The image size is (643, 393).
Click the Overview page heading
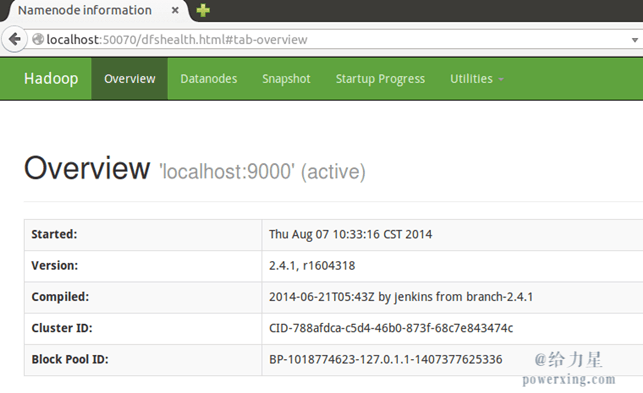(87, 168)
